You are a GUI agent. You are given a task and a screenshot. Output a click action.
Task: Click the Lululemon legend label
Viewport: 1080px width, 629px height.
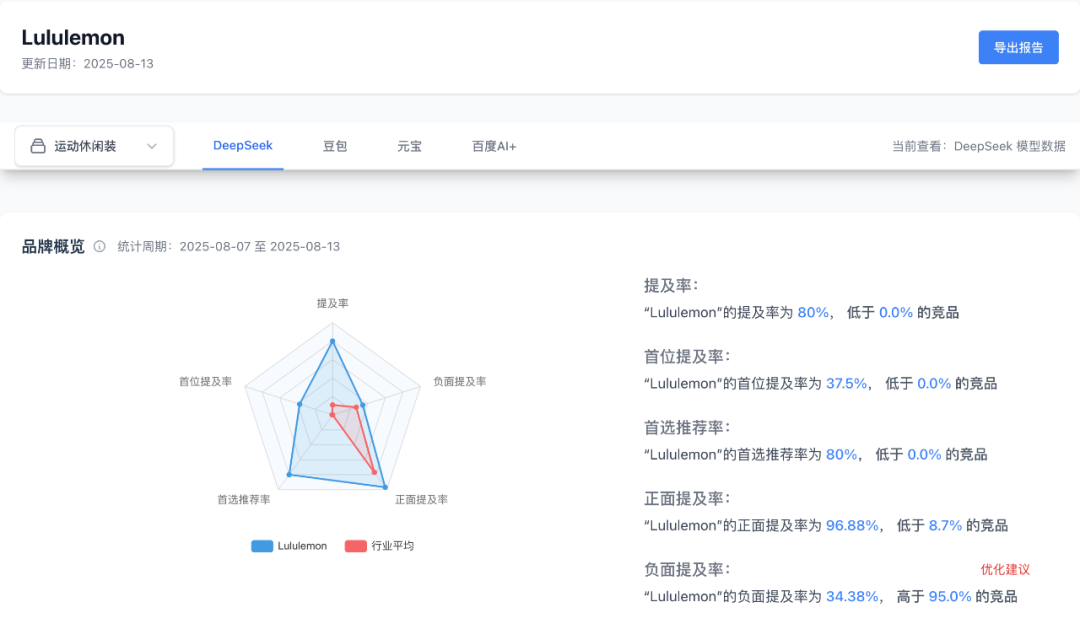[x=302, y=546]
